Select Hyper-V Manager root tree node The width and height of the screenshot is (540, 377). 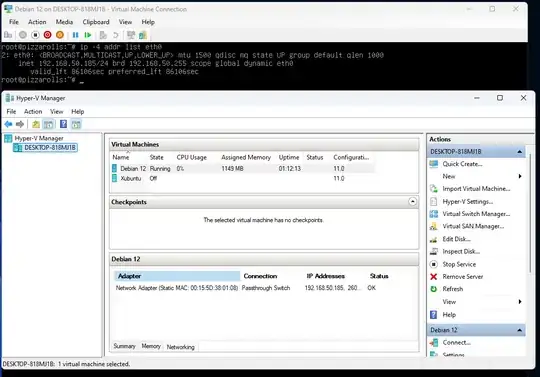pos(39,138)
